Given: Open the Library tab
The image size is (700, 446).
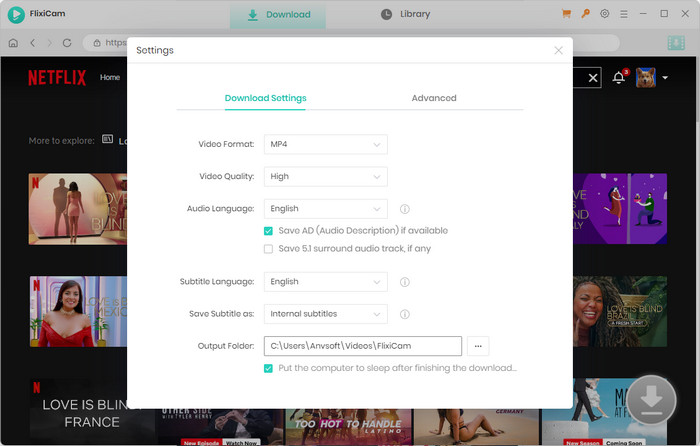Looking at the screenshot, I should click(x=406, y=14).
